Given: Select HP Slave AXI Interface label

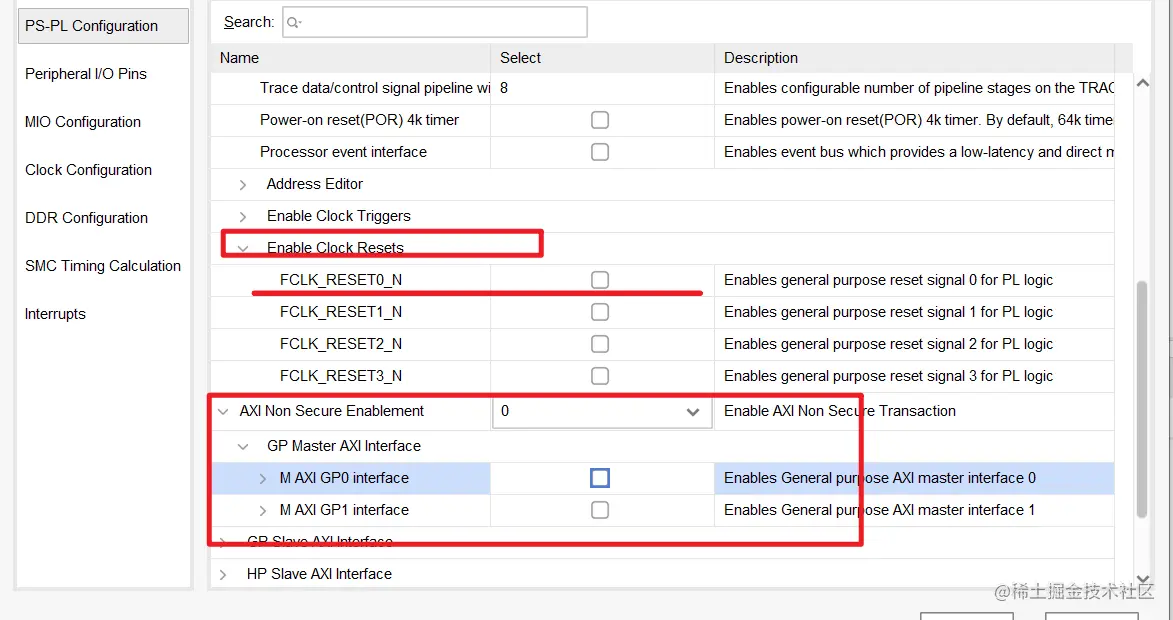Looking at the screenshot, I should [x=319, y=574].
